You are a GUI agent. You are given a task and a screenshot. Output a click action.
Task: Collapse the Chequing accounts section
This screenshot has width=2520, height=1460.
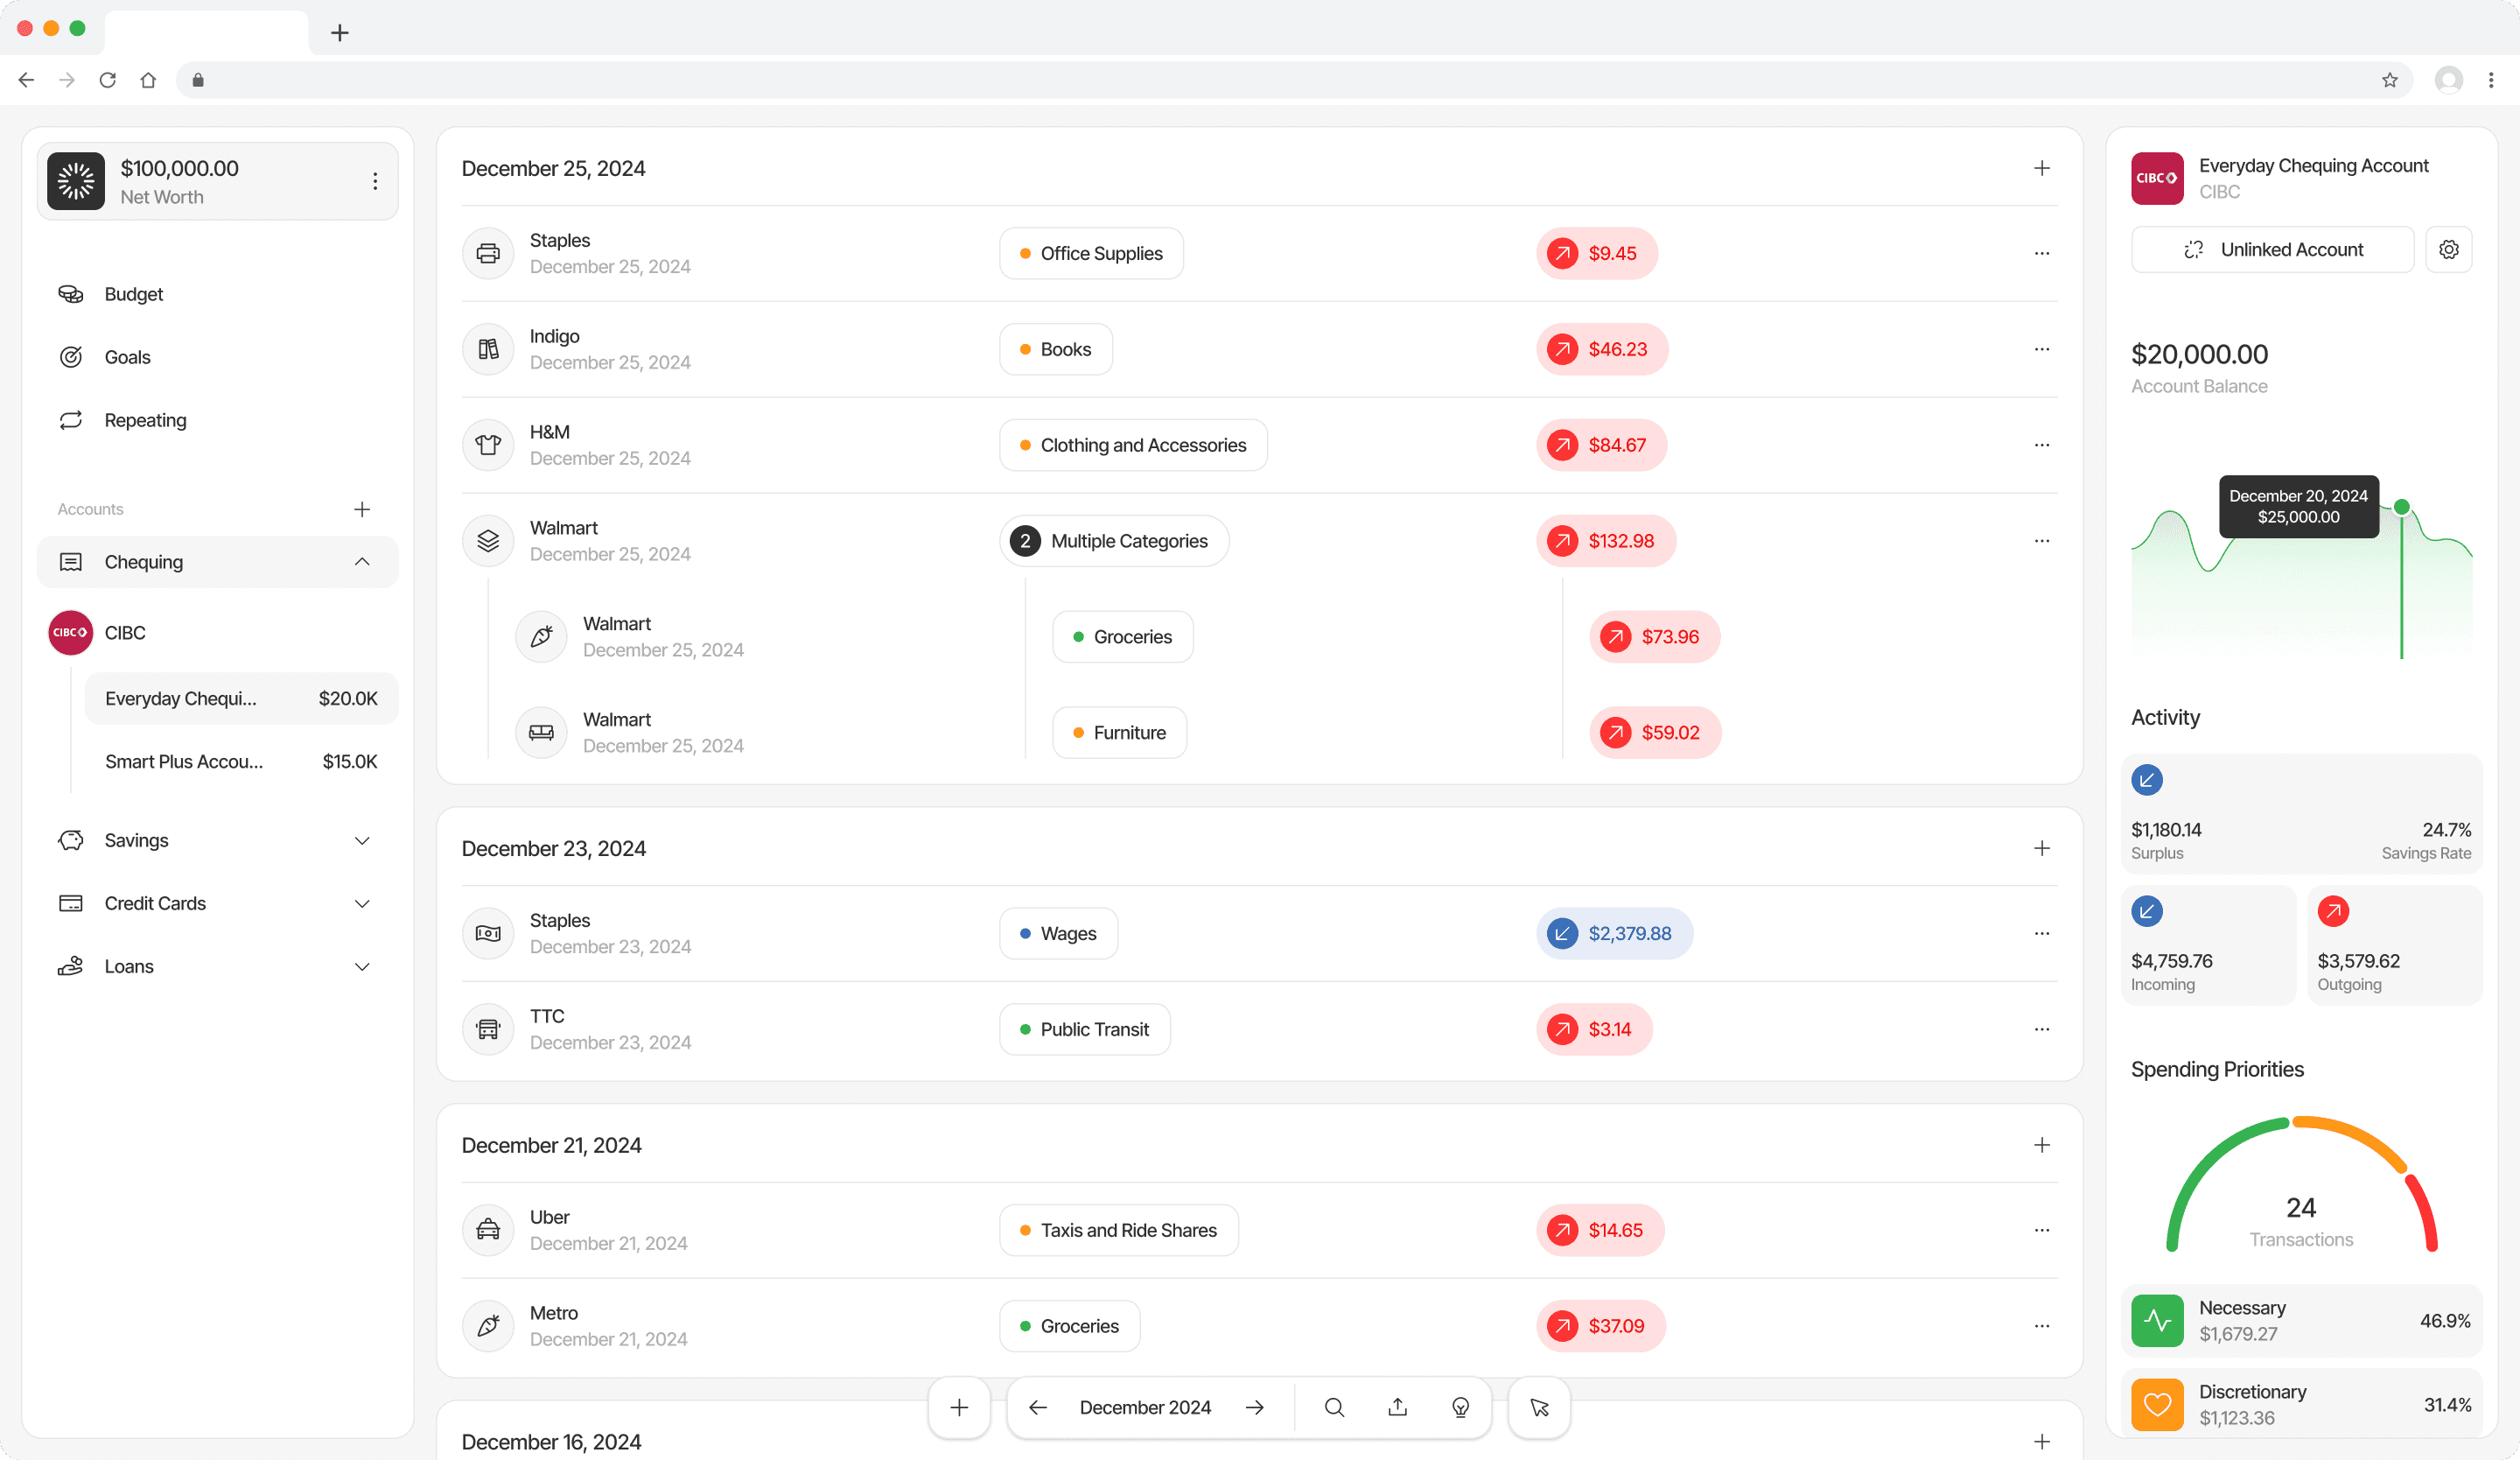(x=362, y=562)
